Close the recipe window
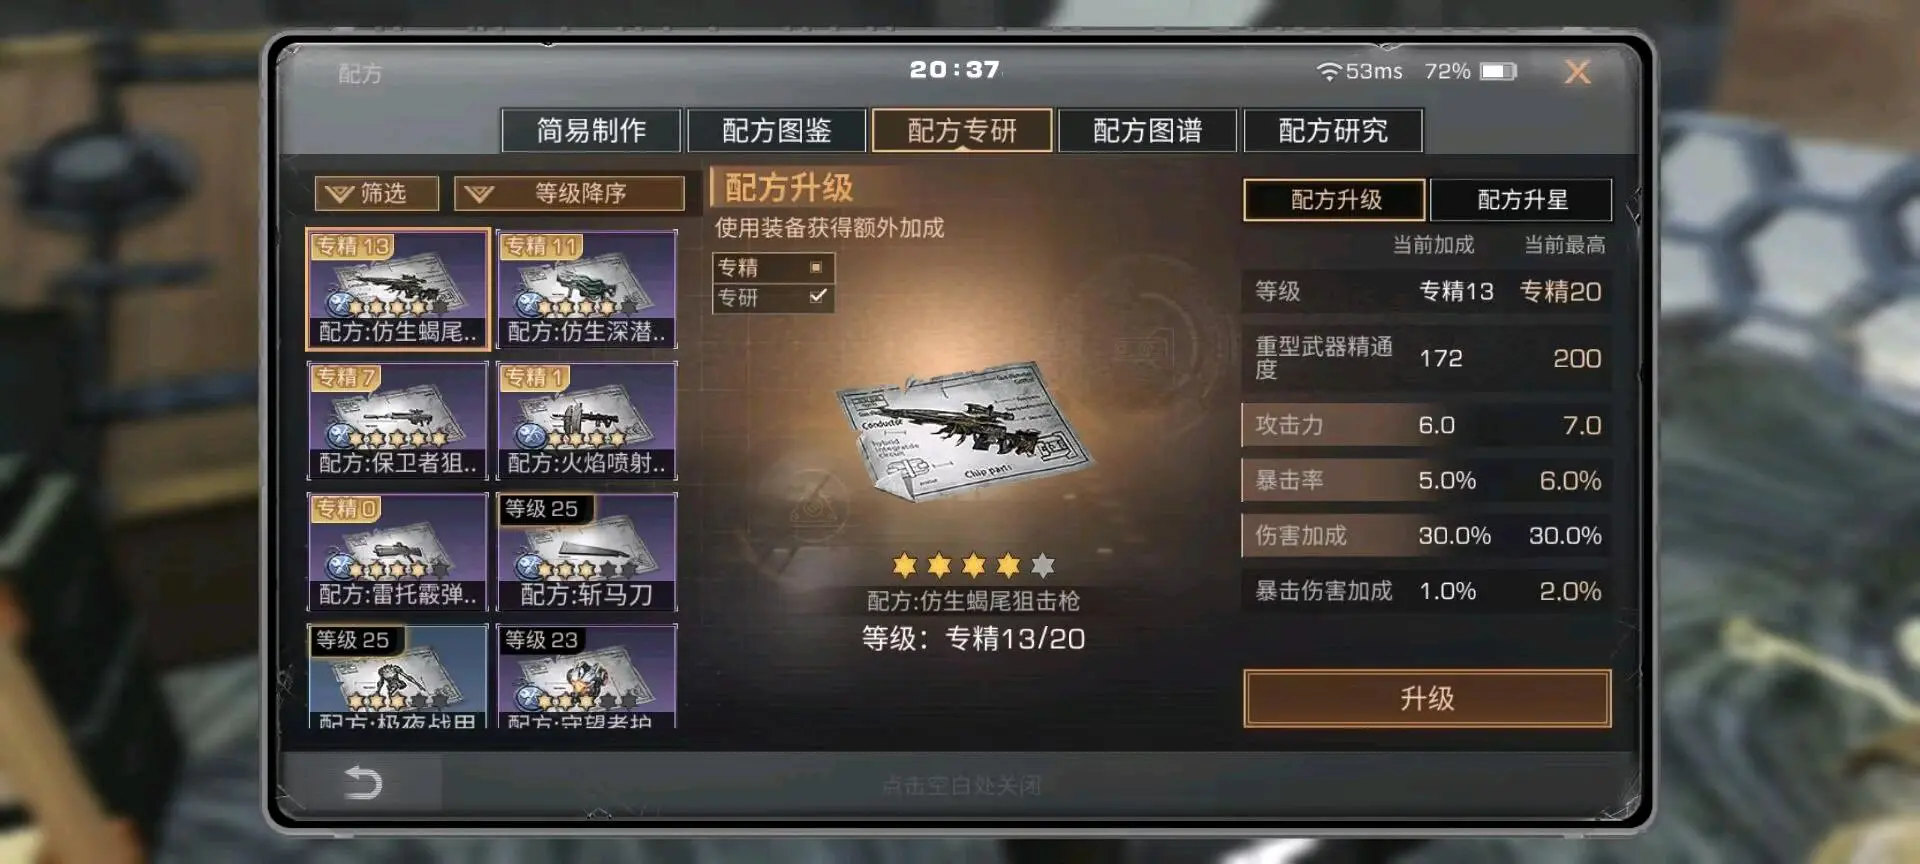Image resolution: width=1920 pixels, height=864 pixels. click(x=1577, y=72)
